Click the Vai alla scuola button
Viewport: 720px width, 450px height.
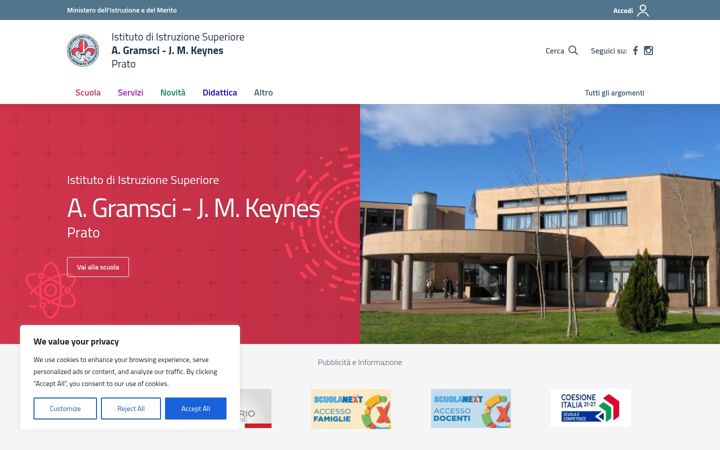click(x=98, y=267)
